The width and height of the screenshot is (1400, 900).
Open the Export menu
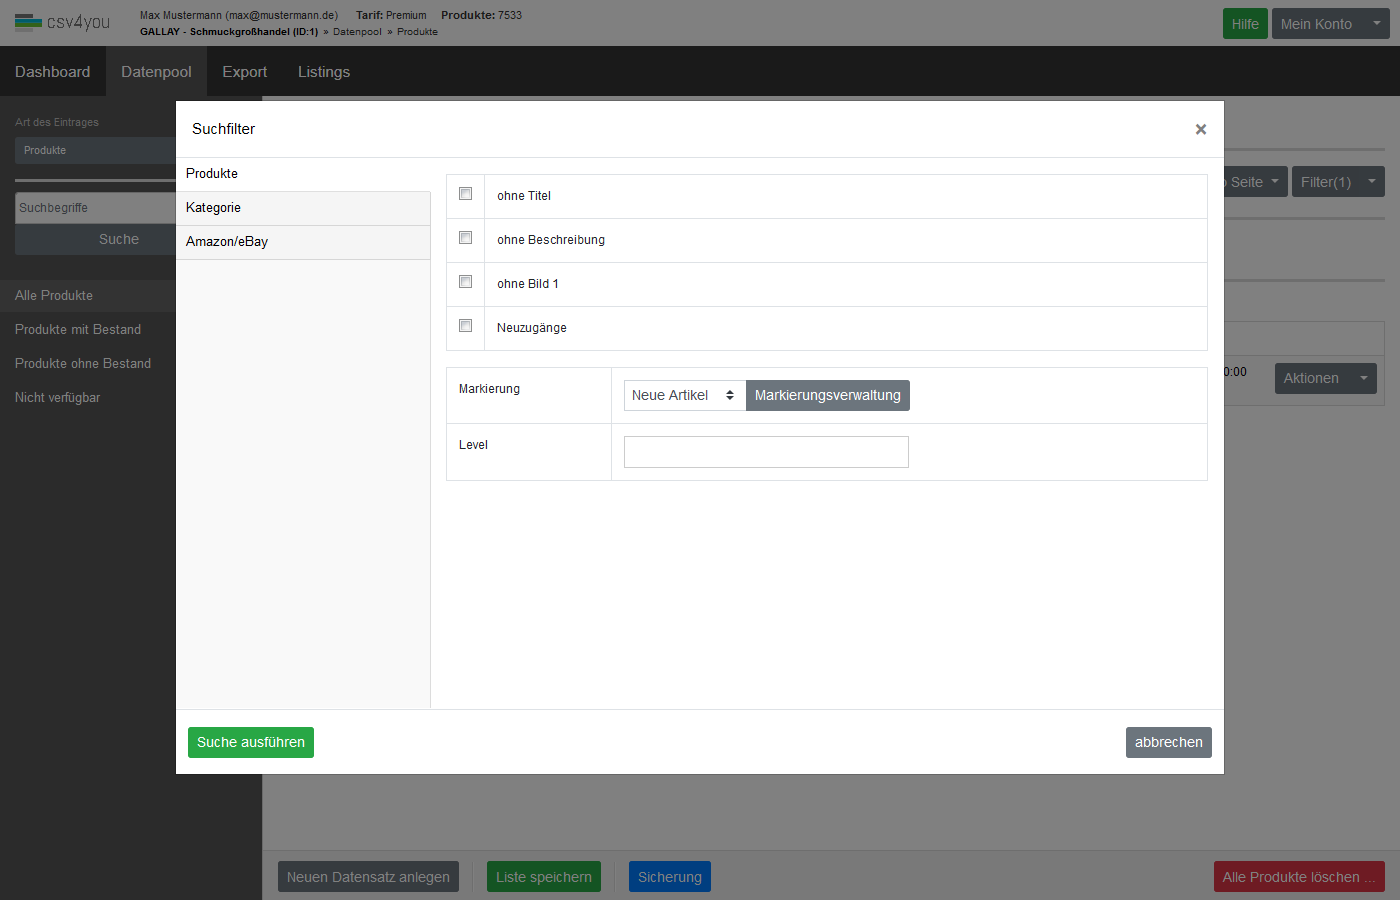(x=244, y=72)
